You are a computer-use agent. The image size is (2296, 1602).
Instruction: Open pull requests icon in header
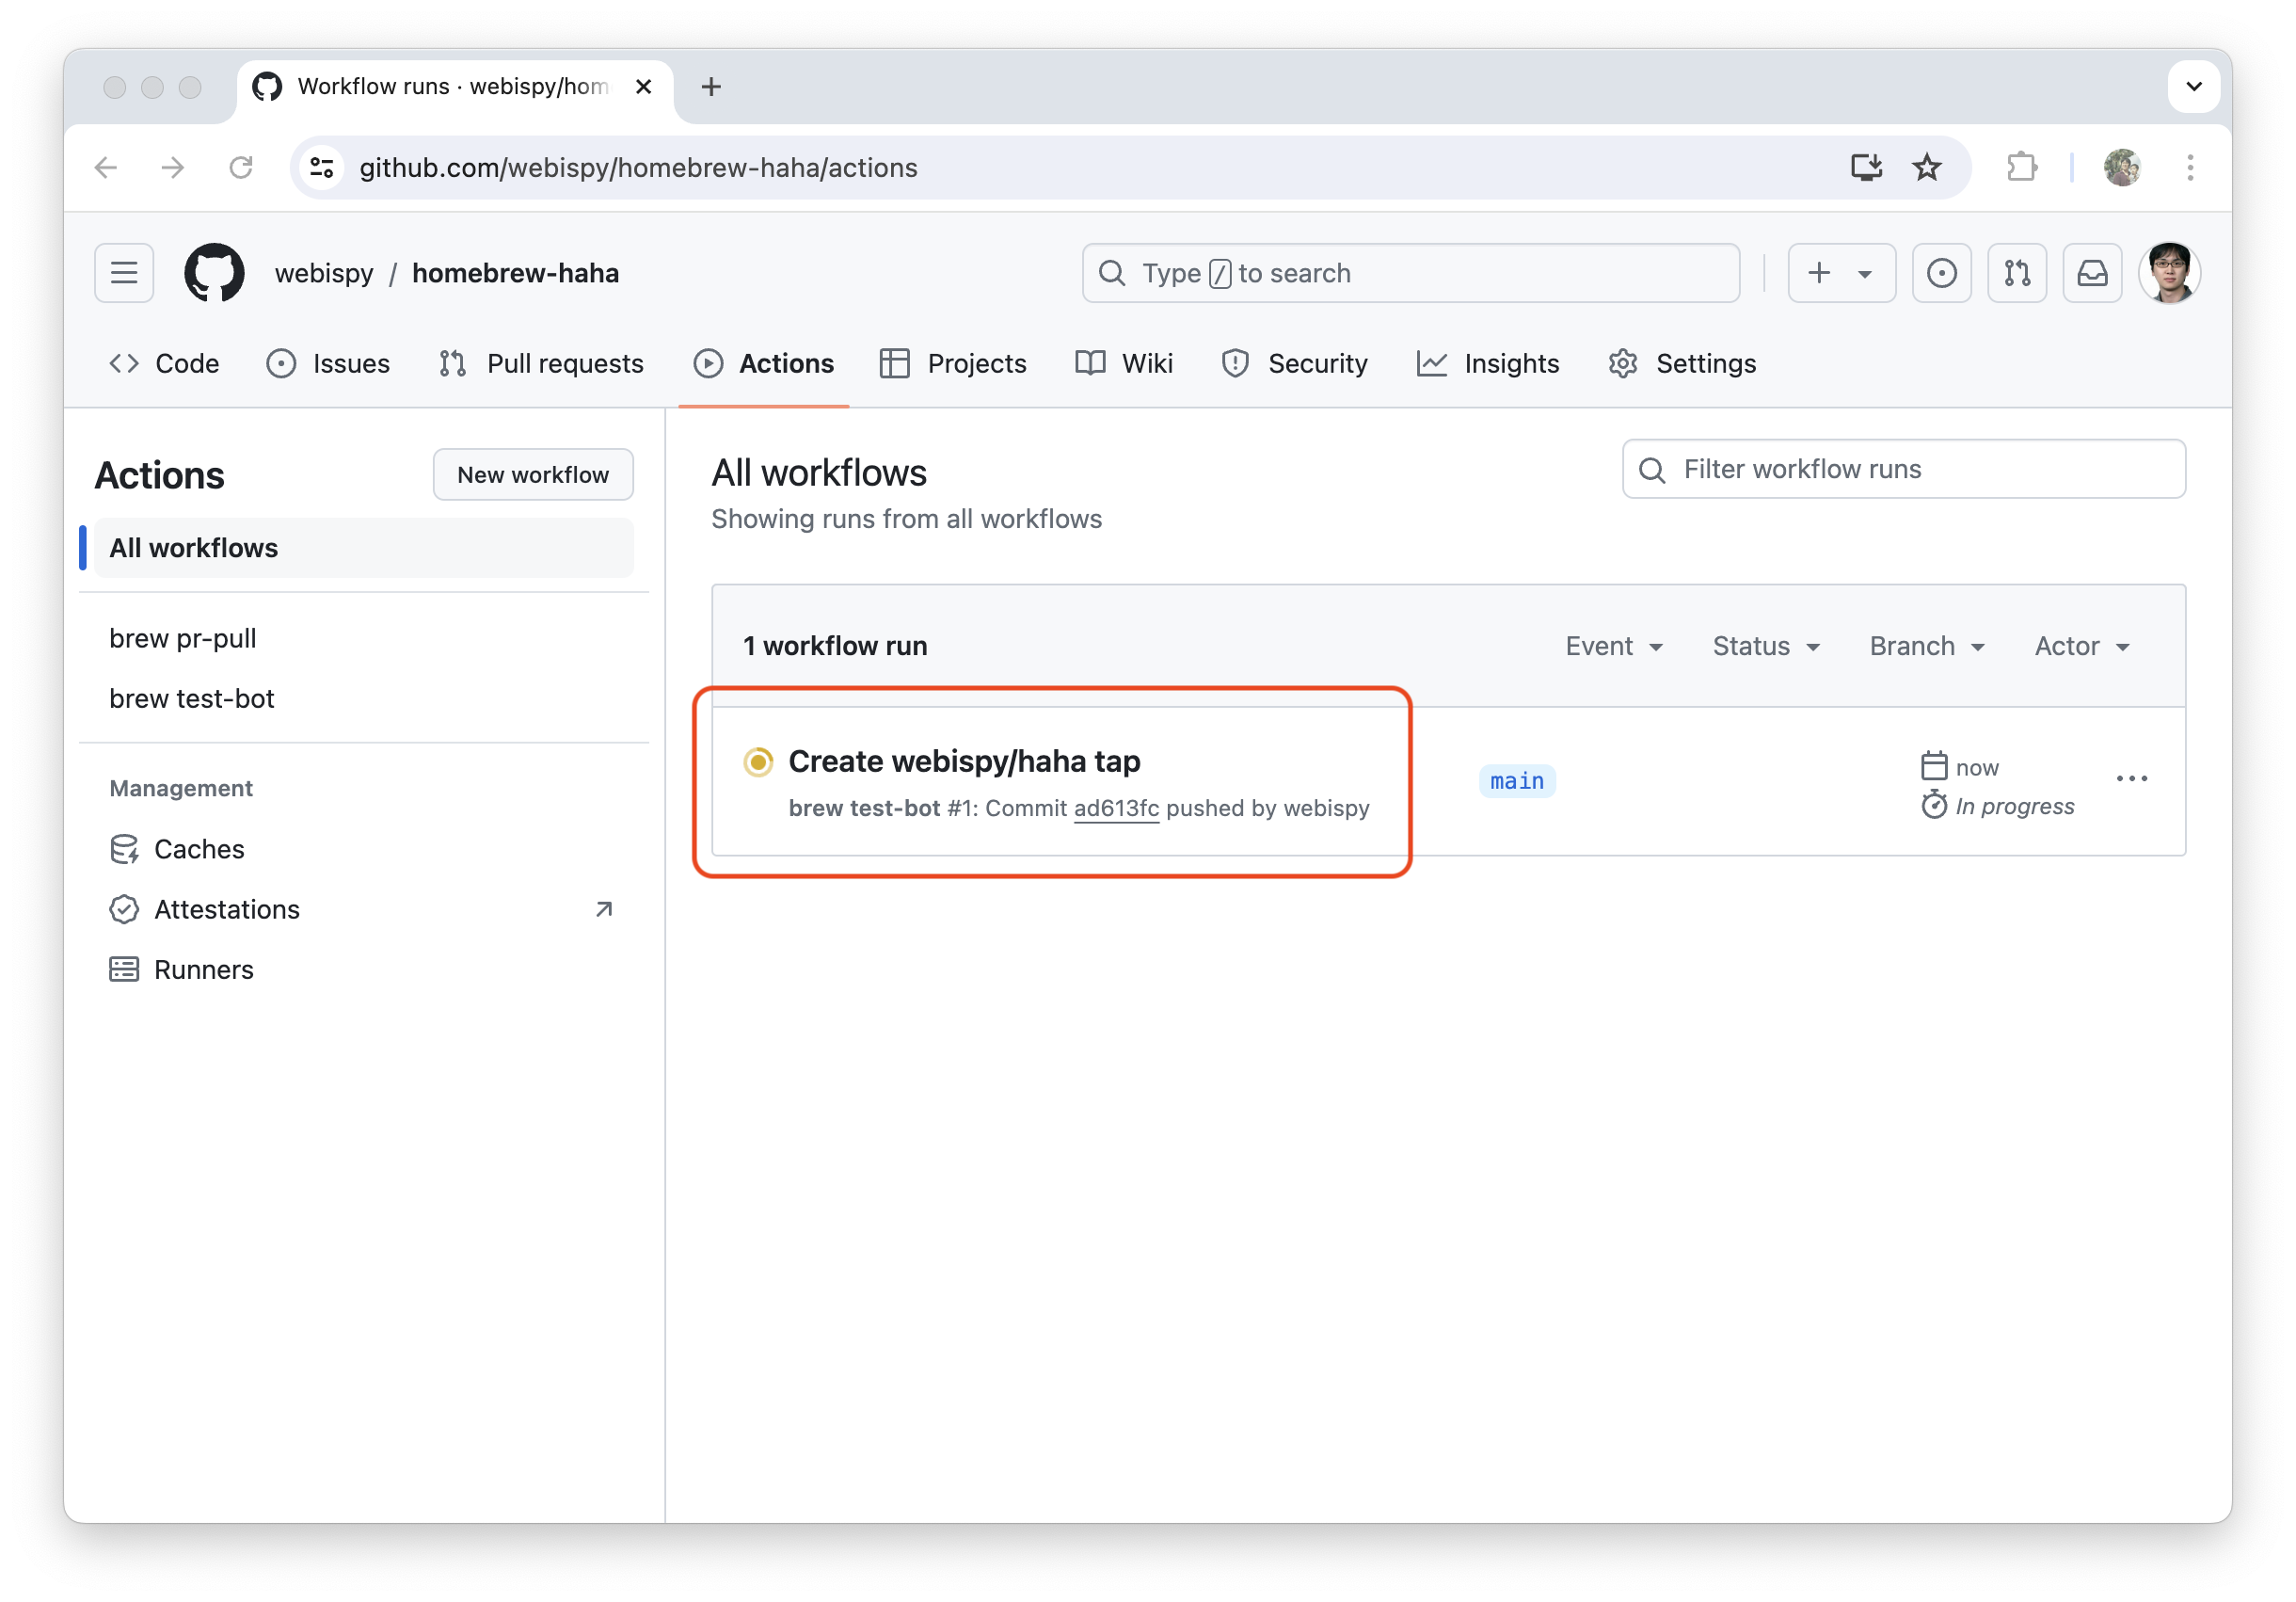click(2017, 273)
